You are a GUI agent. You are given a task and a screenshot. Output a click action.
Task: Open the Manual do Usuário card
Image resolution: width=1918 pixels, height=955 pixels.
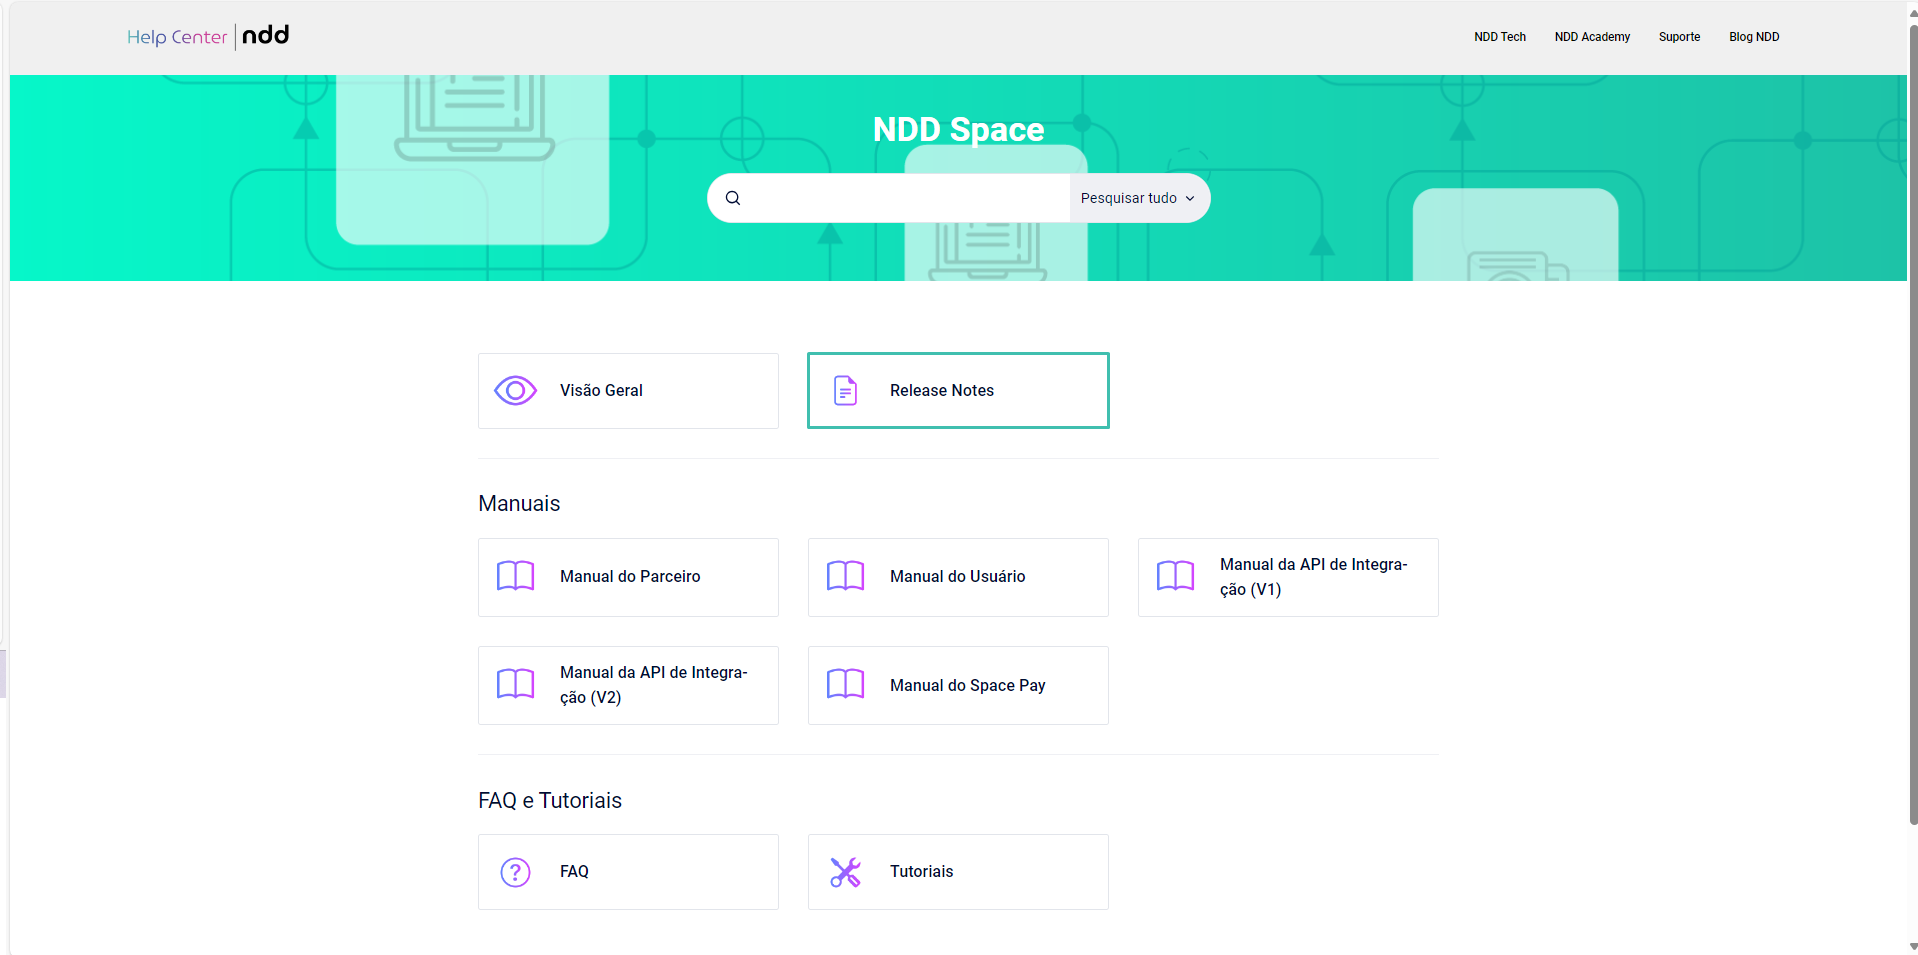(958, 577)
